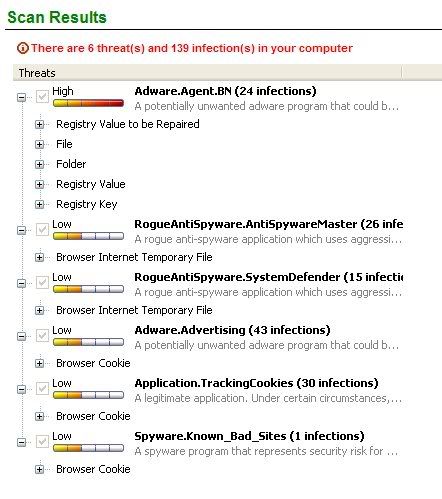Expand Browser Cookie under Adware.Advertising

point(40,363)
